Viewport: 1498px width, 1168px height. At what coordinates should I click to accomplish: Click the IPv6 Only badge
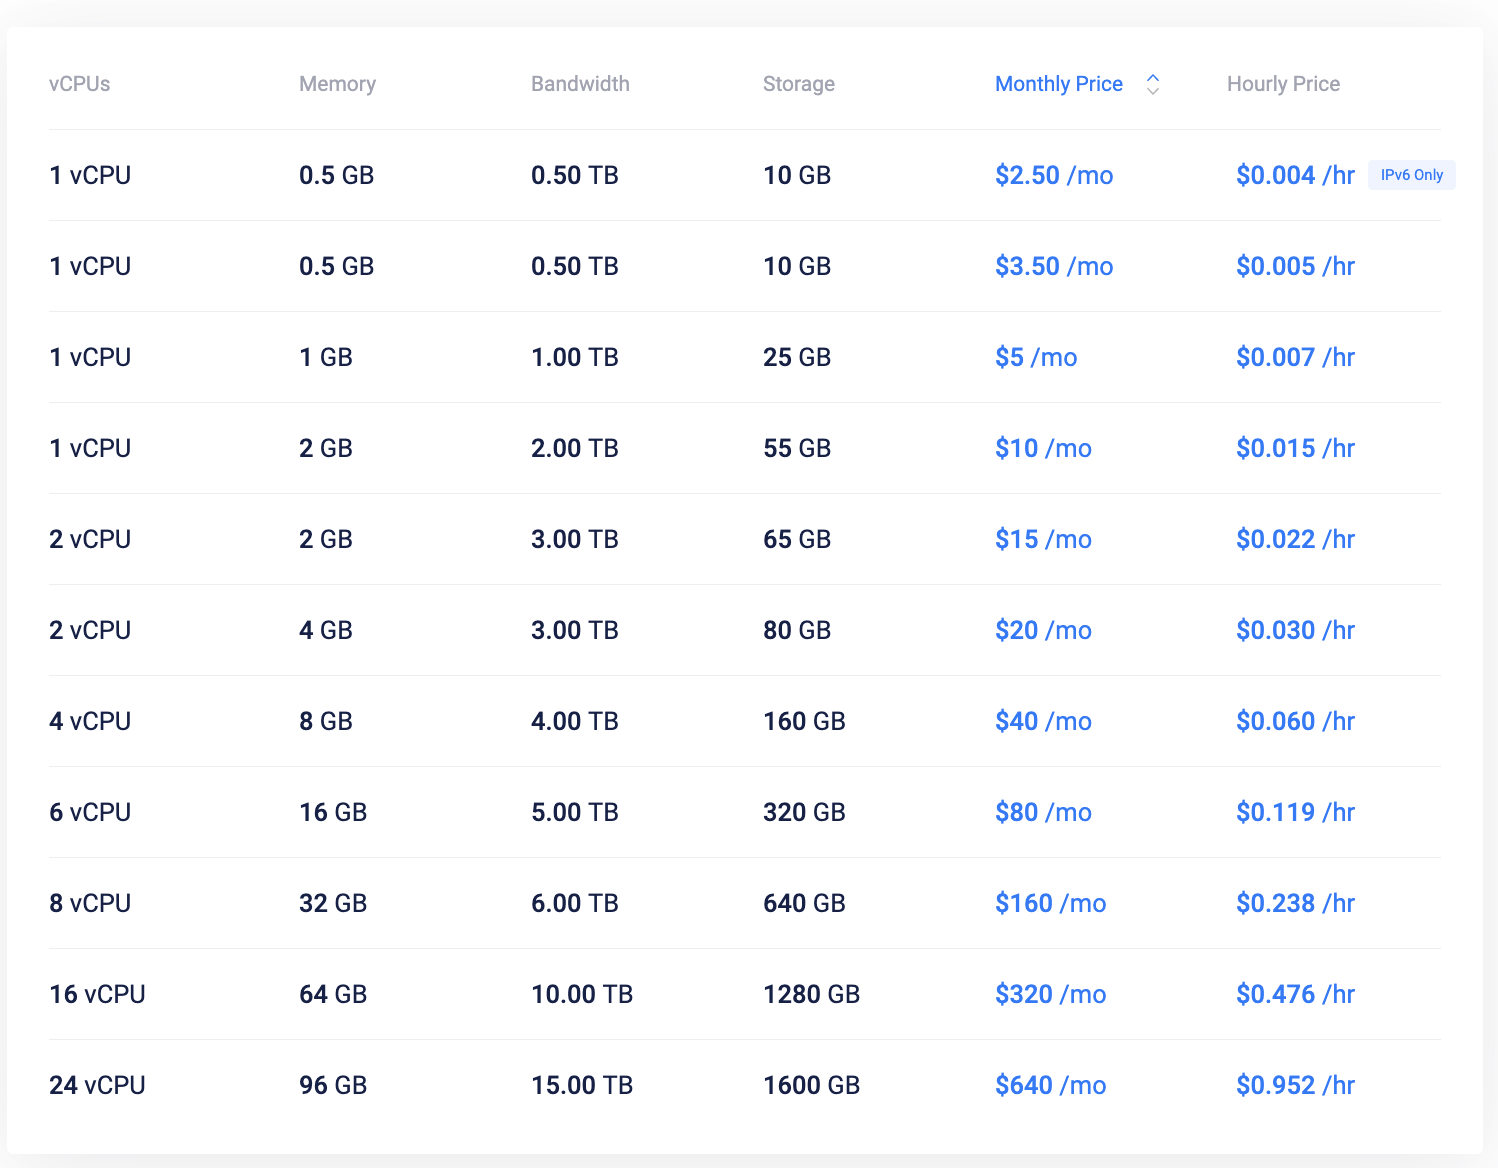1411,174
